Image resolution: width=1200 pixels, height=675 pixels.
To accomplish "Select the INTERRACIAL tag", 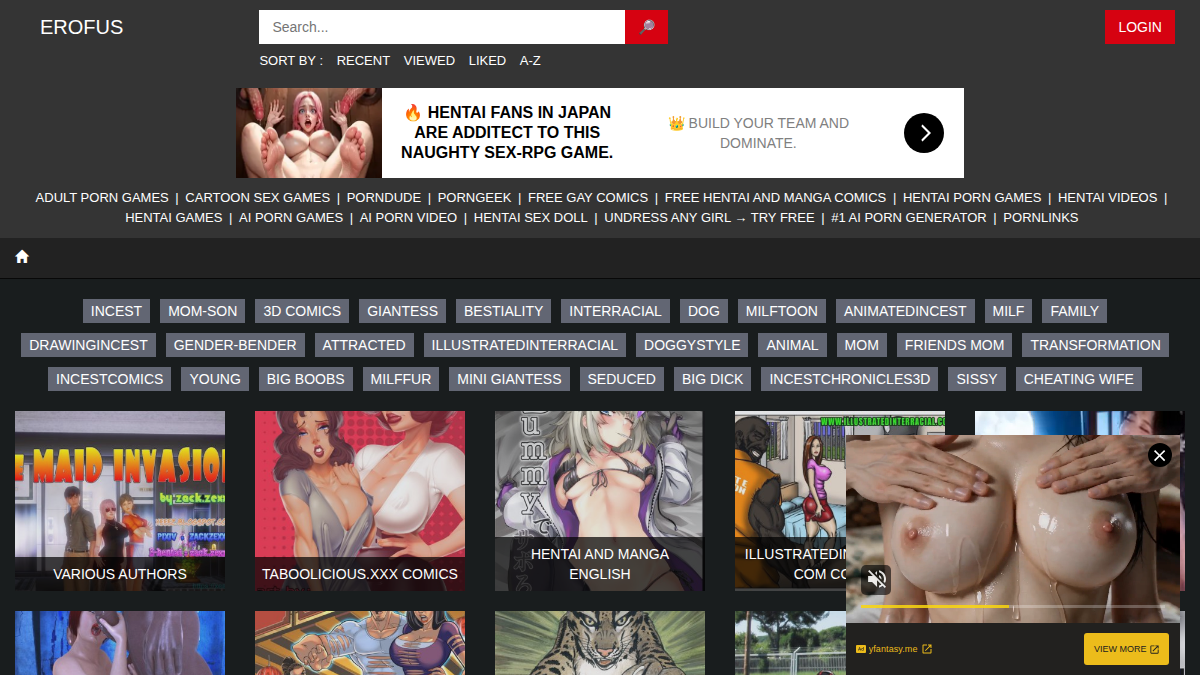I will pos(615,311).
